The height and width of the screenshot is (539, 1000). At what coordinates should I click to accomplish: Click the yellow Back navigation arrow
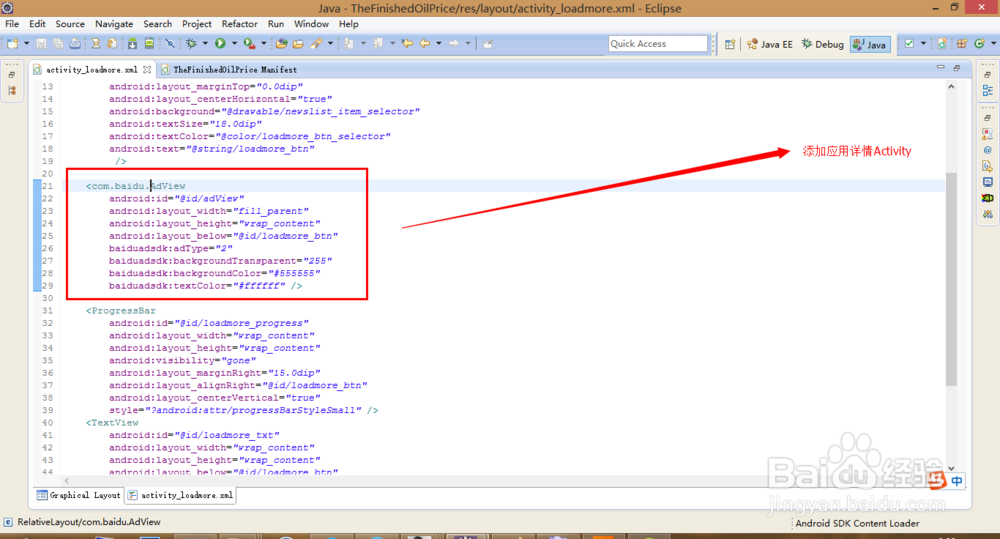click(x=424, y=43)
